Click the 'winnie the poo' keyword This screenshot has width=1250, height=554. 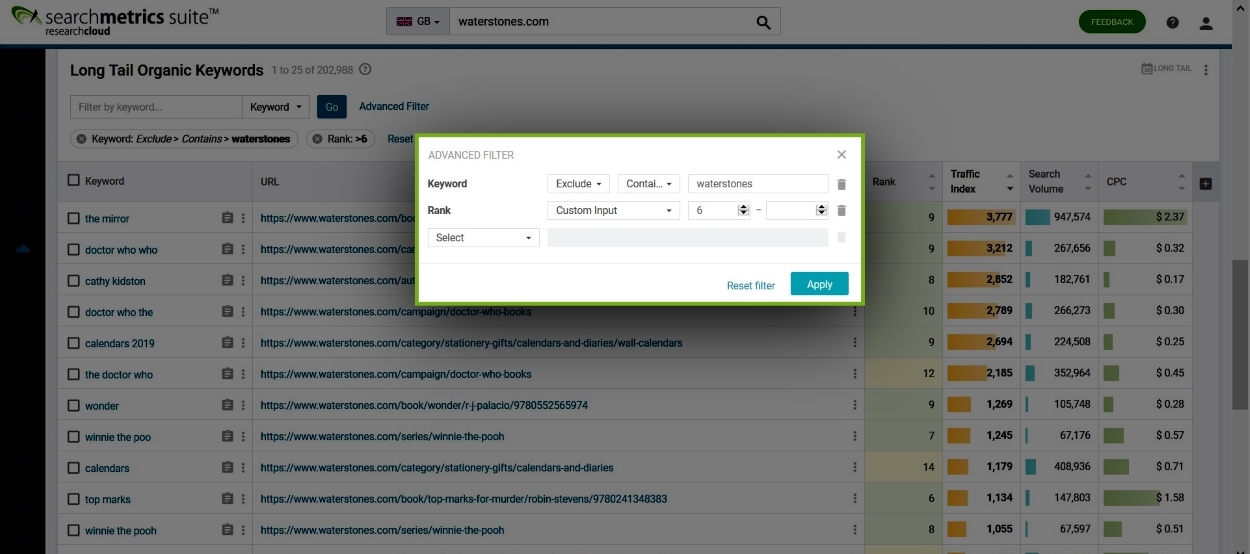point(118,437)
